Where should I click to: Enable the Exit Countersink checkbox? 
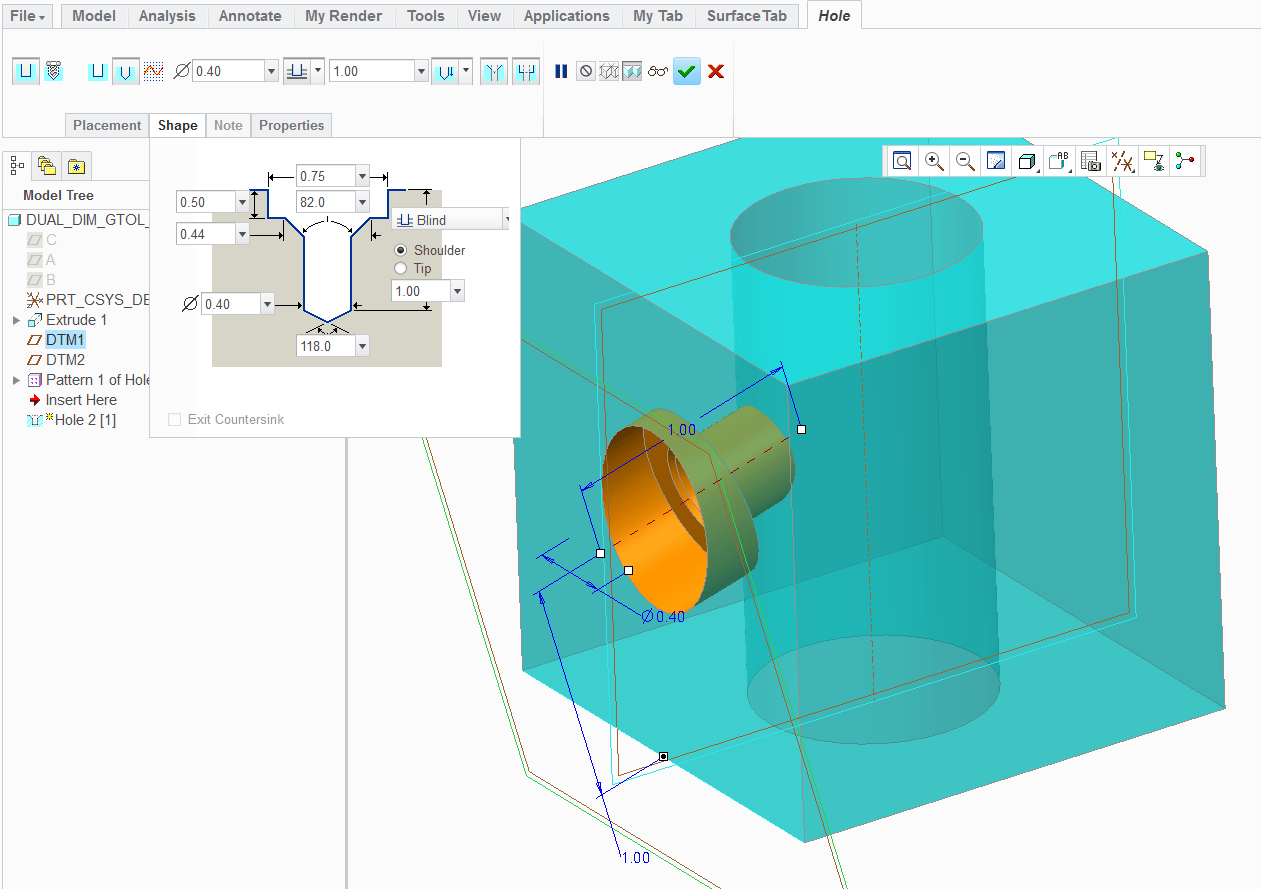[174, 419]
